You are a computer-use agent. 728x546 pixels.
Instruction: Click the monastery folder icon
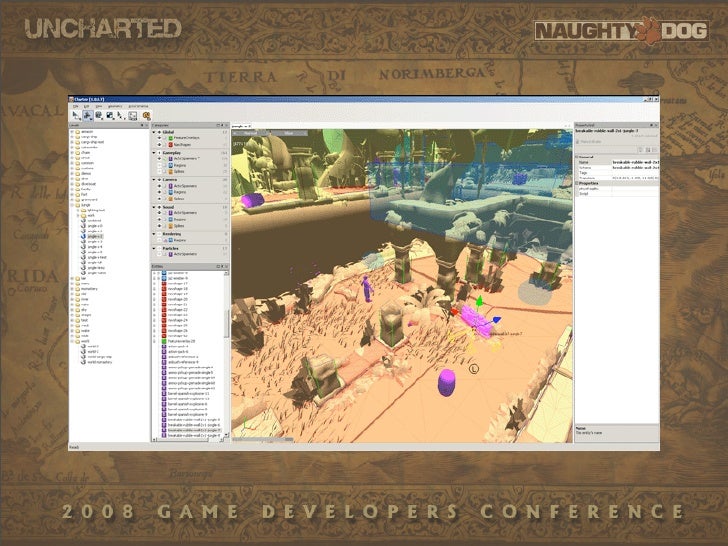[x=78, y=289]
